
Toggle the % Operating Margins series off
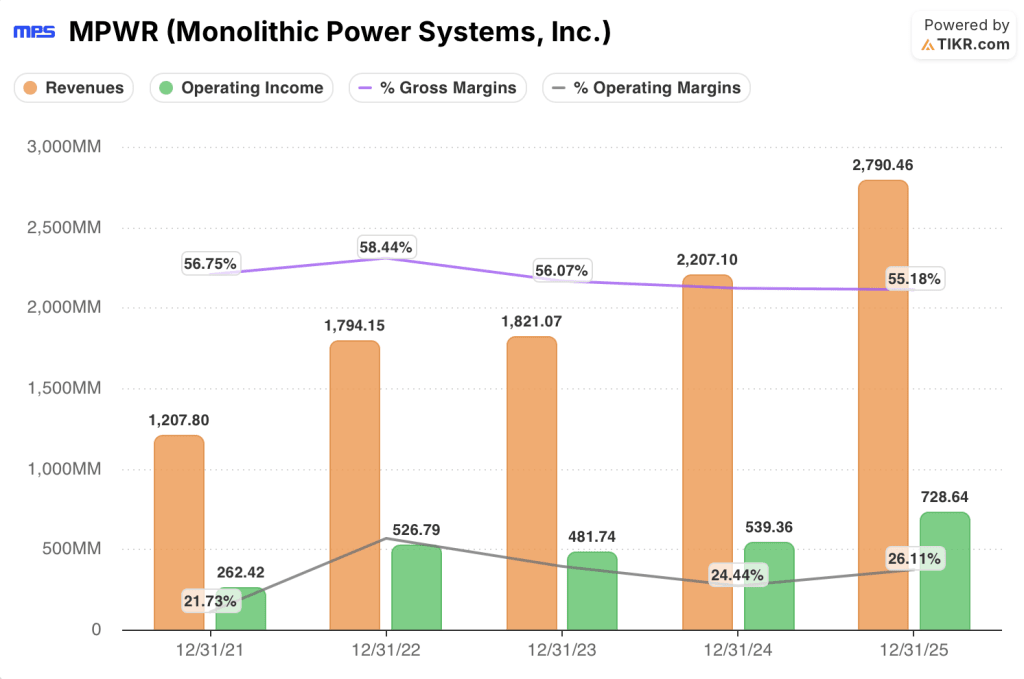[x=645, y=88]
